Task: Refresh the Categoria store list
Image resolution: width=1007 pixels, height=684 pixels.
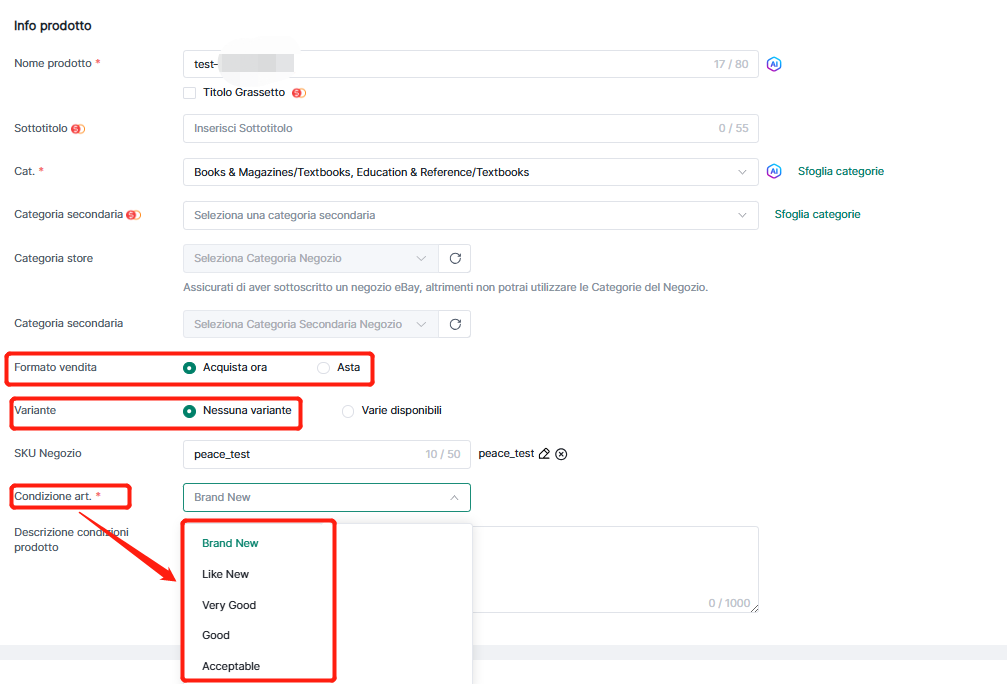Action: (455, 259)
